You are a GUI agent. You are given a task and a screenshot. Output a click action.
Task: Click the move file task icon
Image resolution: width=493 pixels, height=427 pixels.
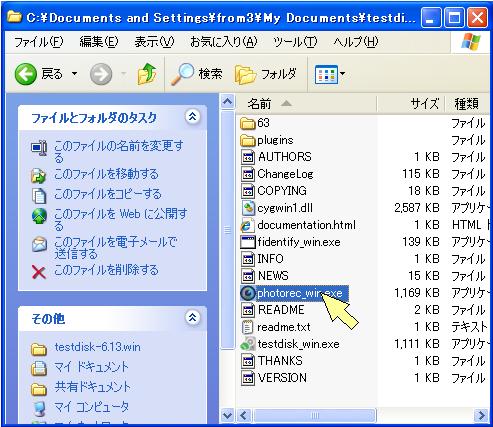click(39, 176)
